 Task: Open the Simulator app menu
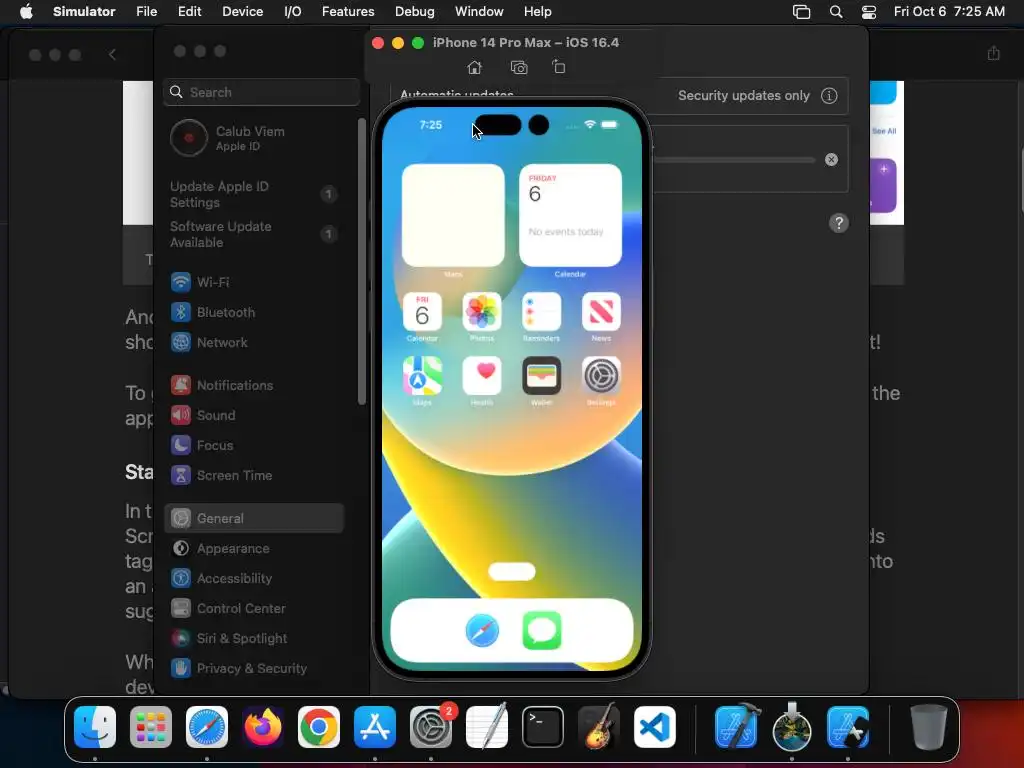(x=84, y=12)
